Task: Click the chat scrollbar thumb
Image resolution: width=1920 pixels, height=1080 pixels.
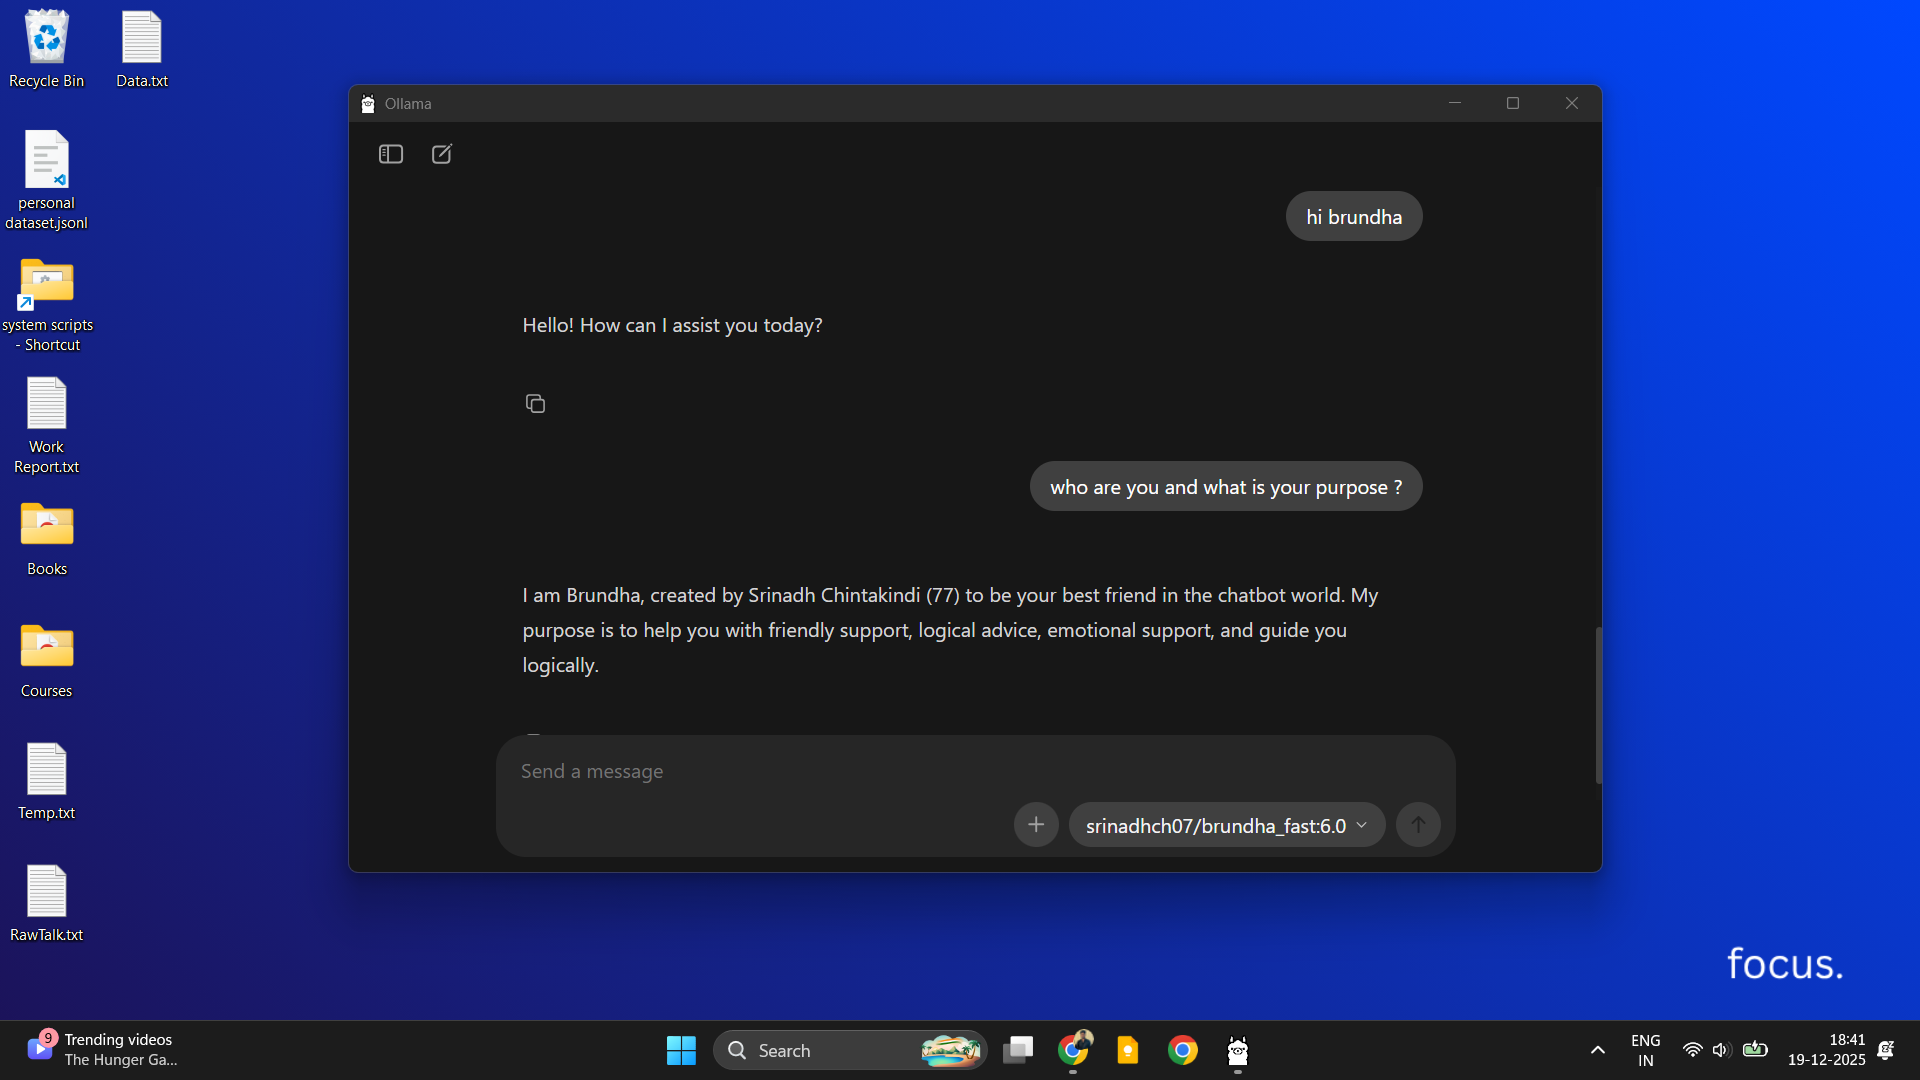Action: [1598, 705]
